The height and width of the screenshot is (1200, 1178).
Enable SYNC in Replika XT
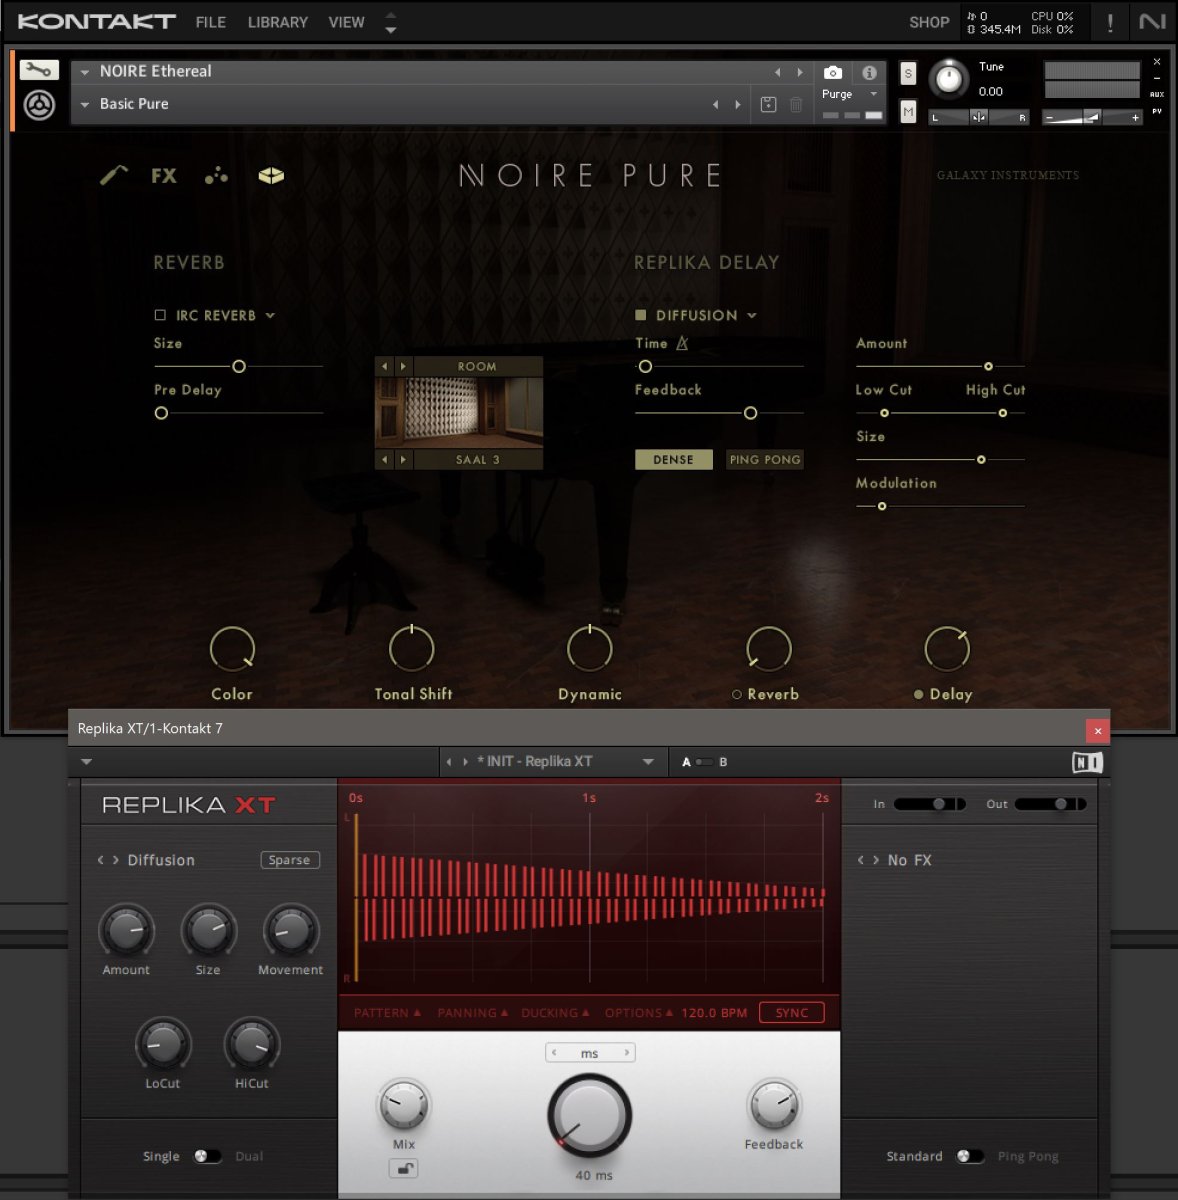pyautogui.click(x=792, y=1013)
